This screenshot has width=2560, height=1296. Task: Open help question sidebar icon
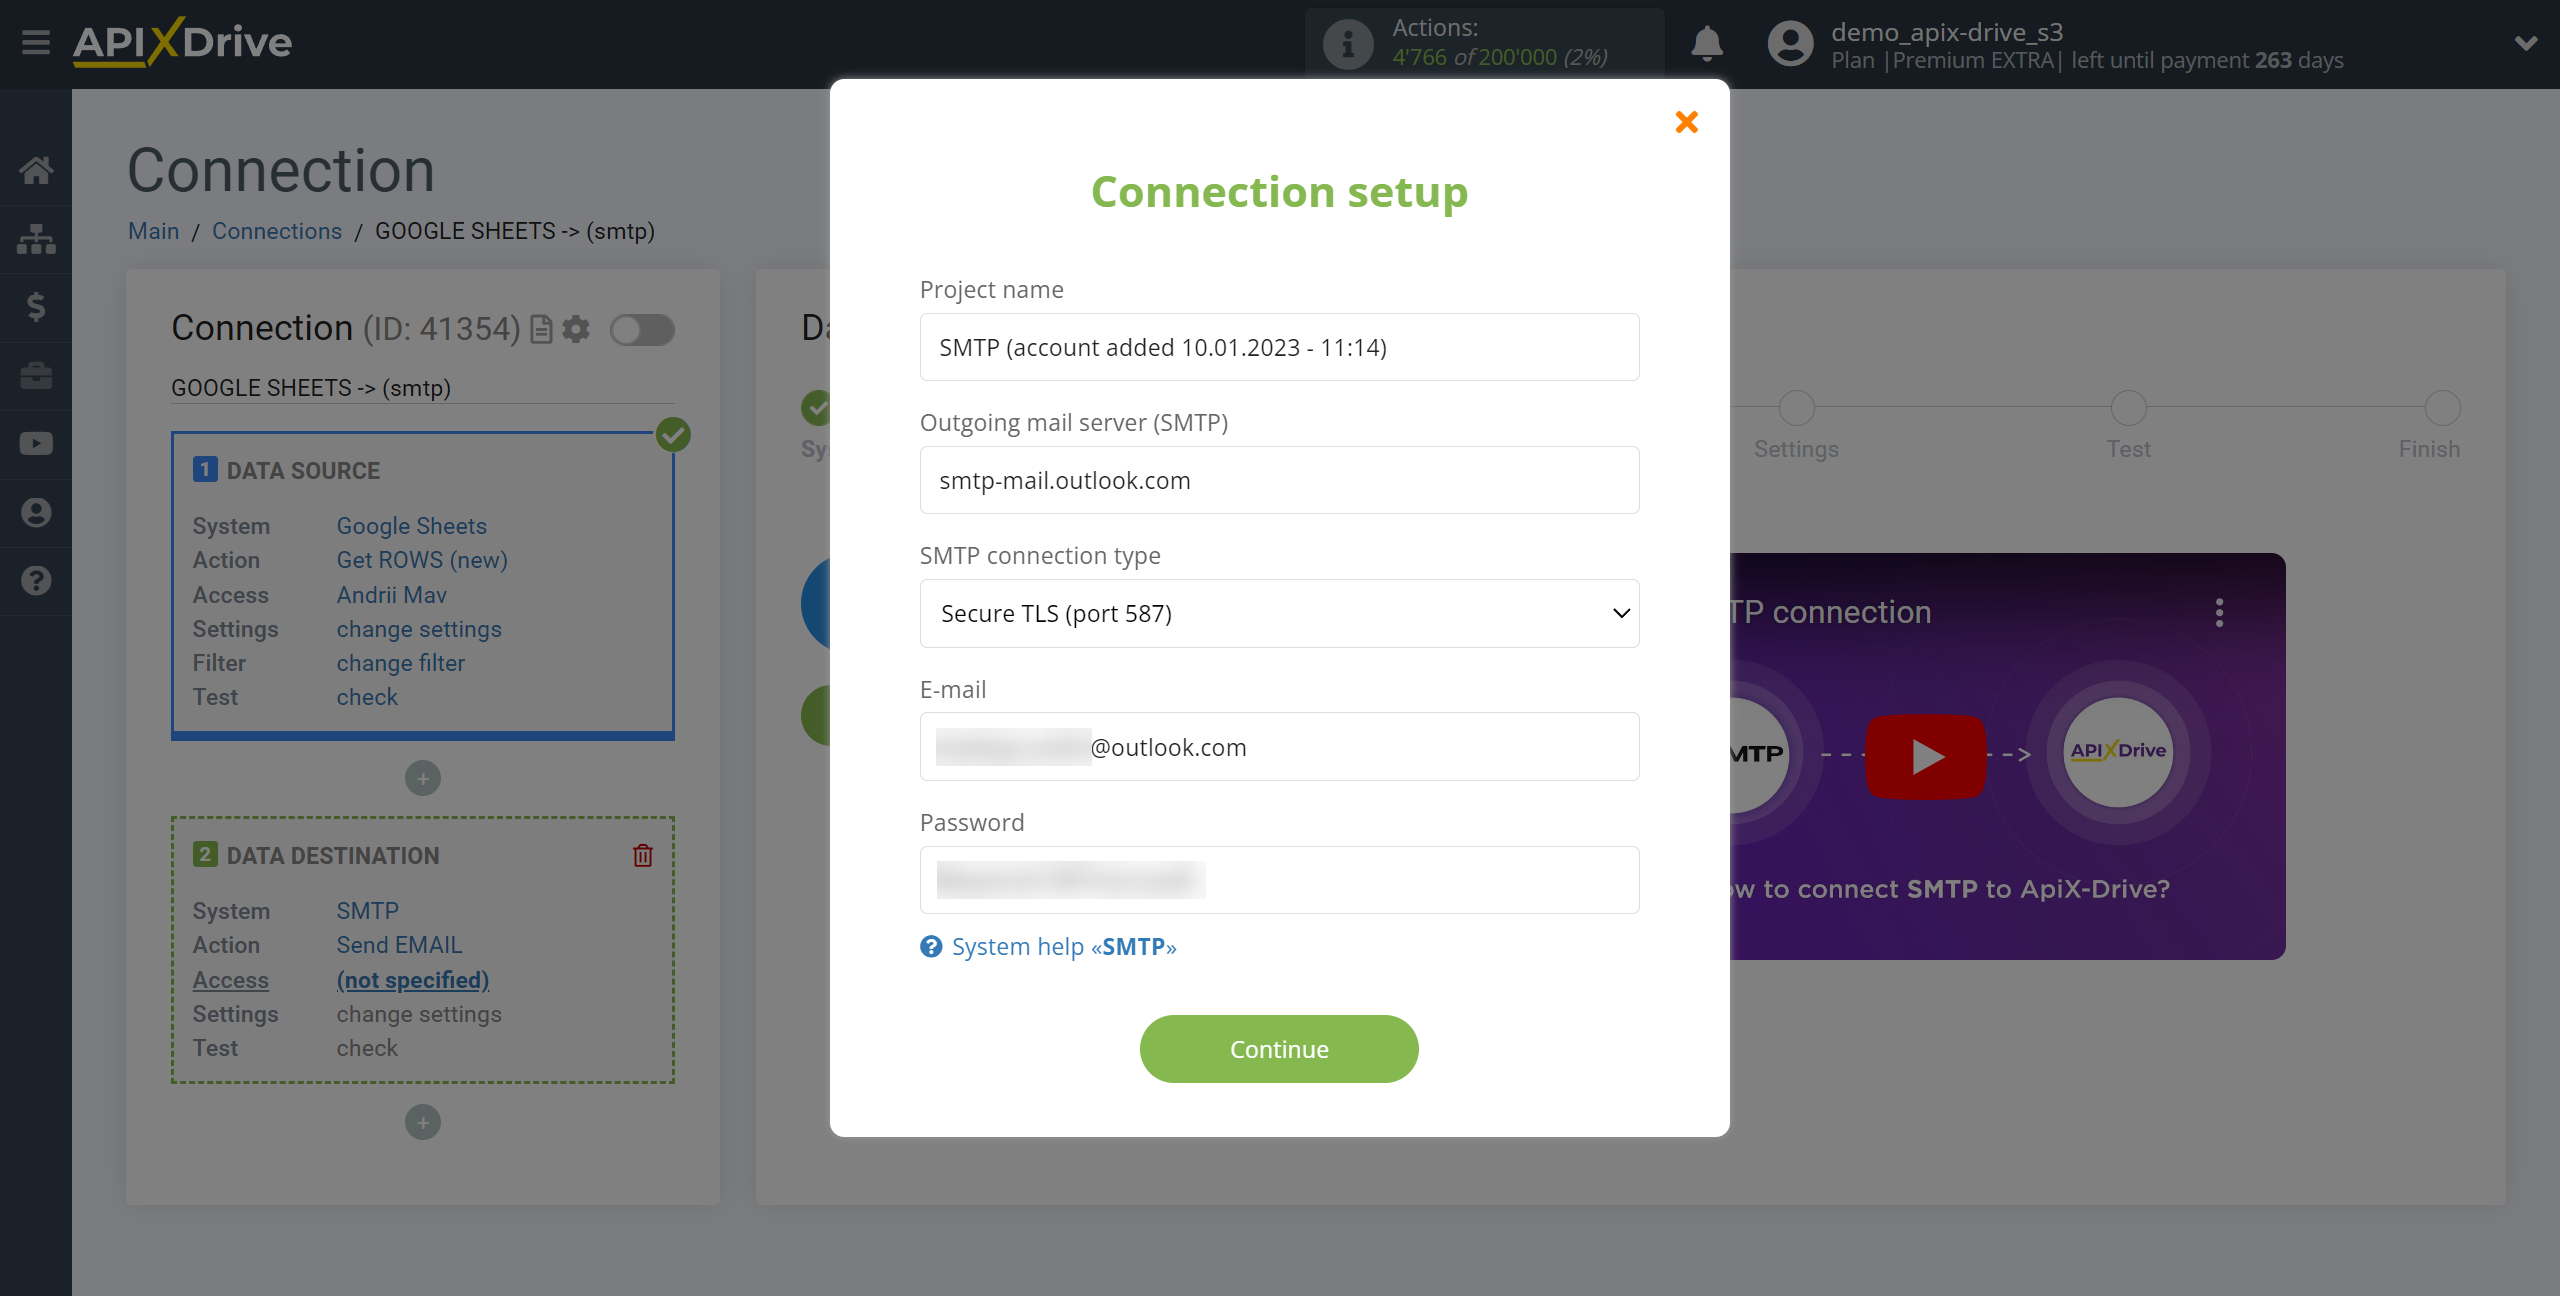(36, 580)
